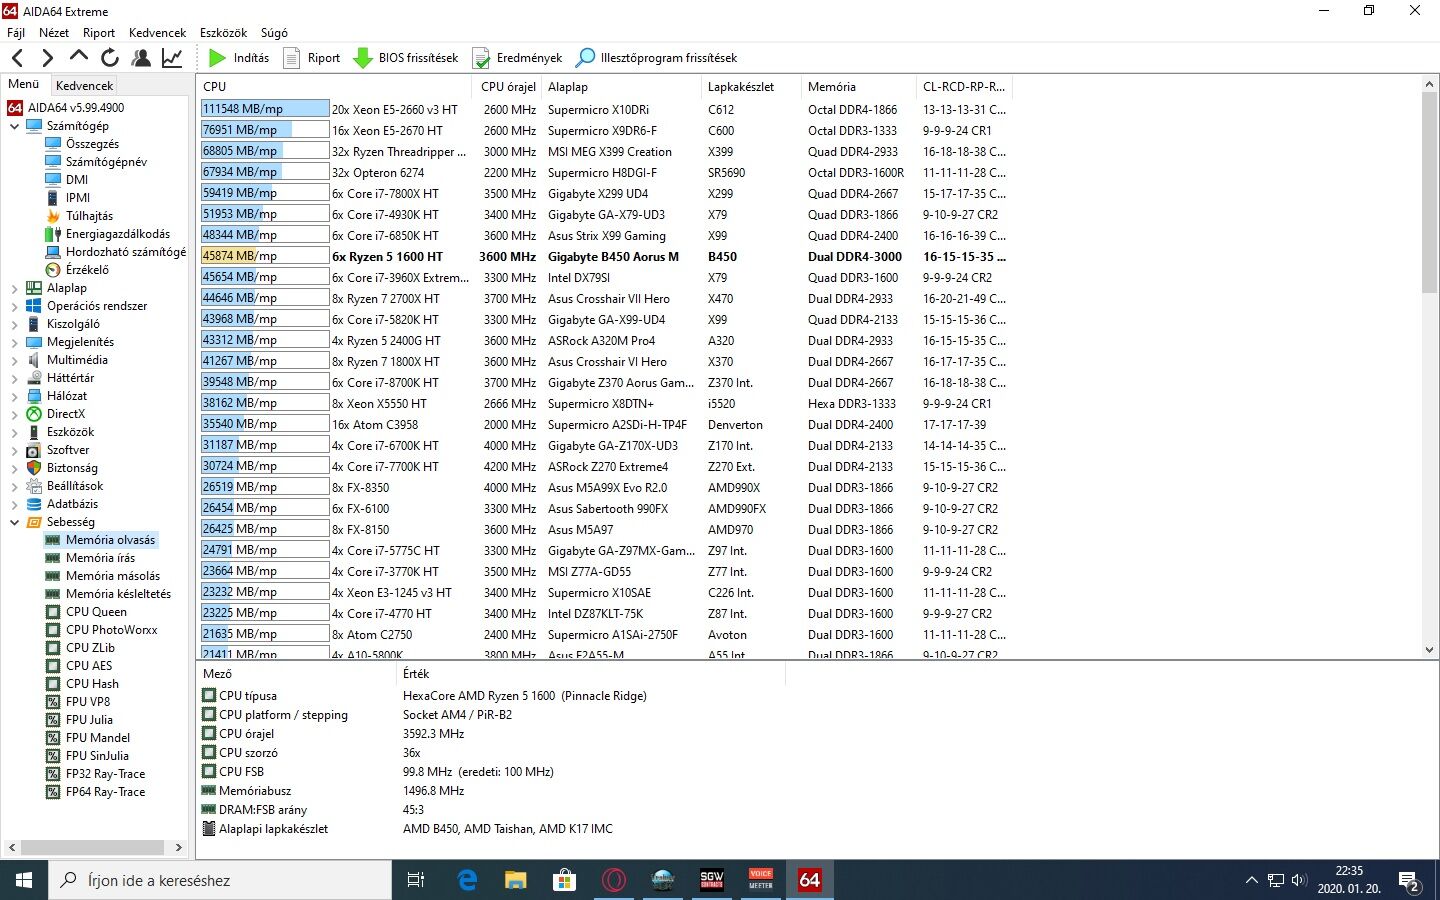Expand the Megjelenítés tree node
1440x900 pixels.
click(14, 342)
